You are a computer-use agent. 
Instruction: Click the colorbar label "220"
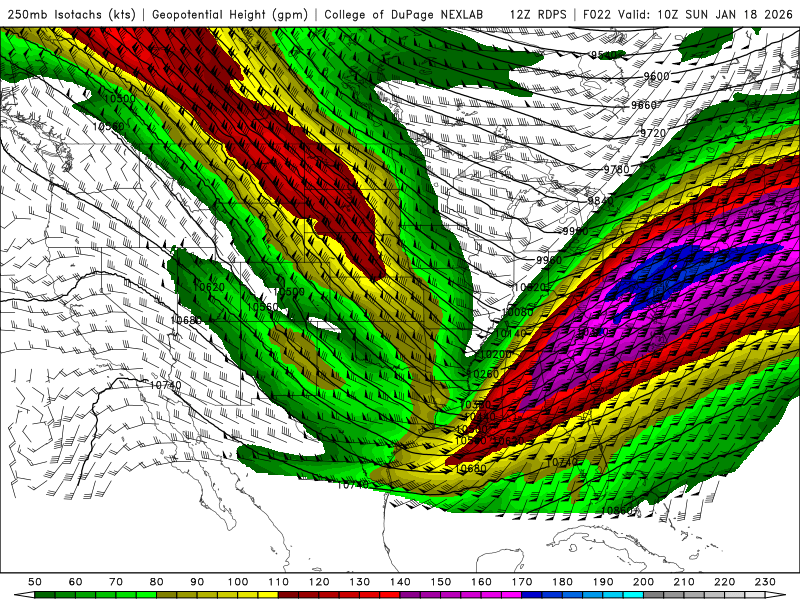(x=724, y=582)
